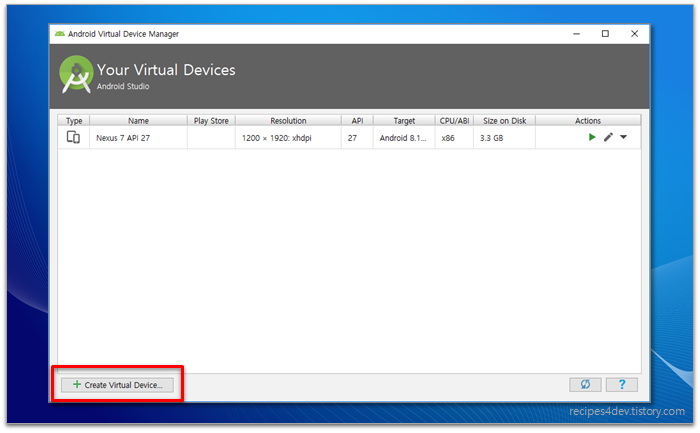Viewport: 700px width, 433px height.
Task: Click the Android Studio logo in header
Action: tap(76, 74)
